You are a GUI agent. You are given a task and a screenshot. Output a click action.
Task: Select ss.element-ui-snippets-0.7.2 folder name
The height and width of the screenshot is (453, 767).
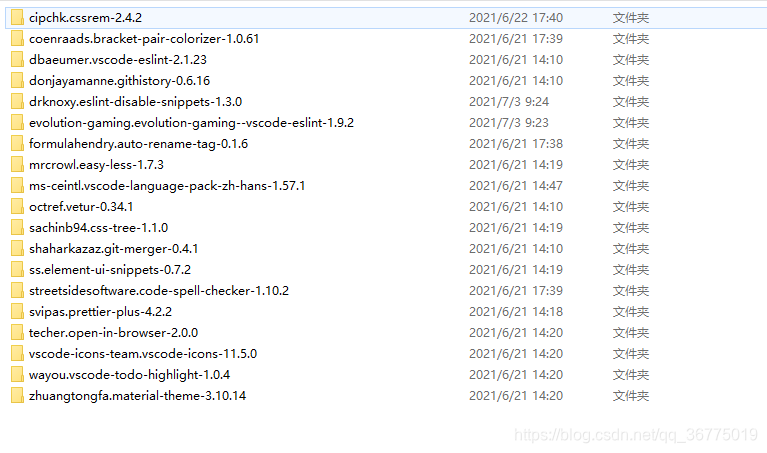tap(110, 270)
